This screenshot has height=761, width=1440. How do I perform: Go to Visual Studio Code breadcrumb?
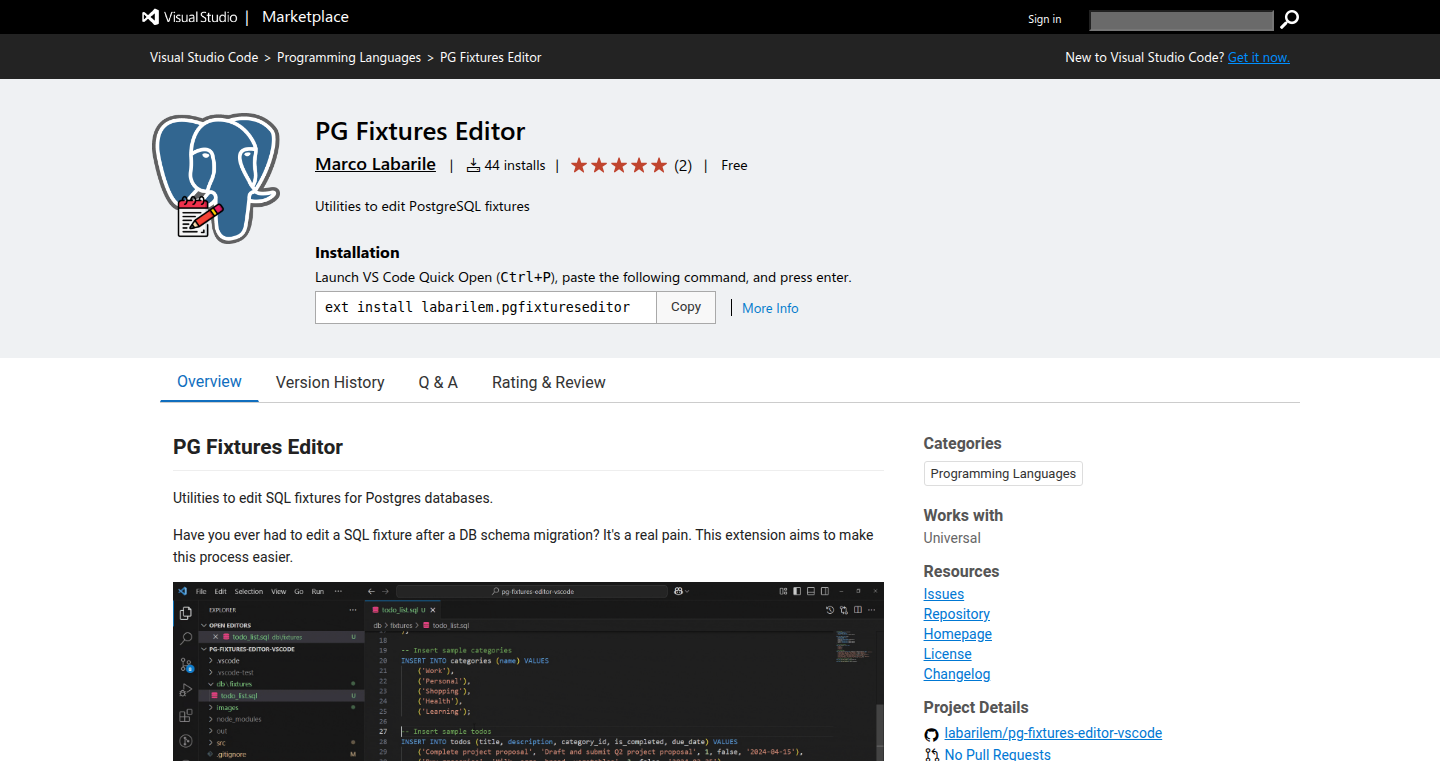[x=204, y=57]
